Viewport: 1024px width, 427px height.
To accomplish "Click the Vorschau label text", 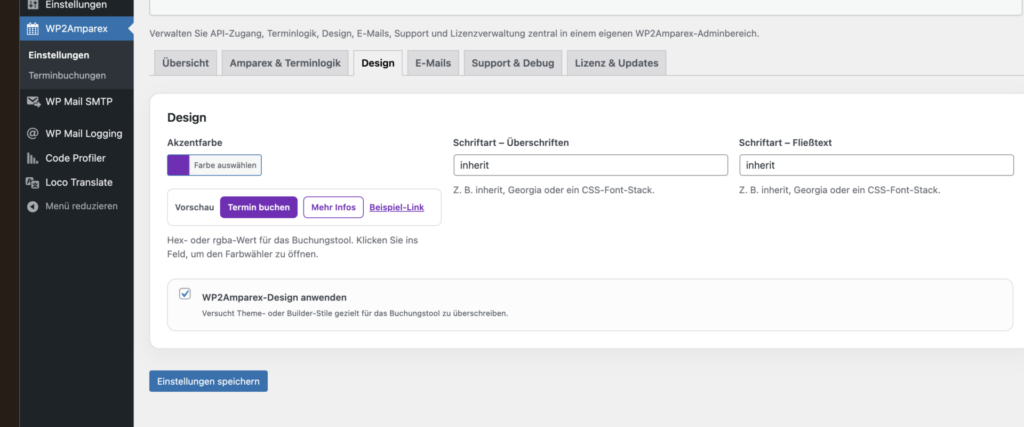I will (195, 208).
